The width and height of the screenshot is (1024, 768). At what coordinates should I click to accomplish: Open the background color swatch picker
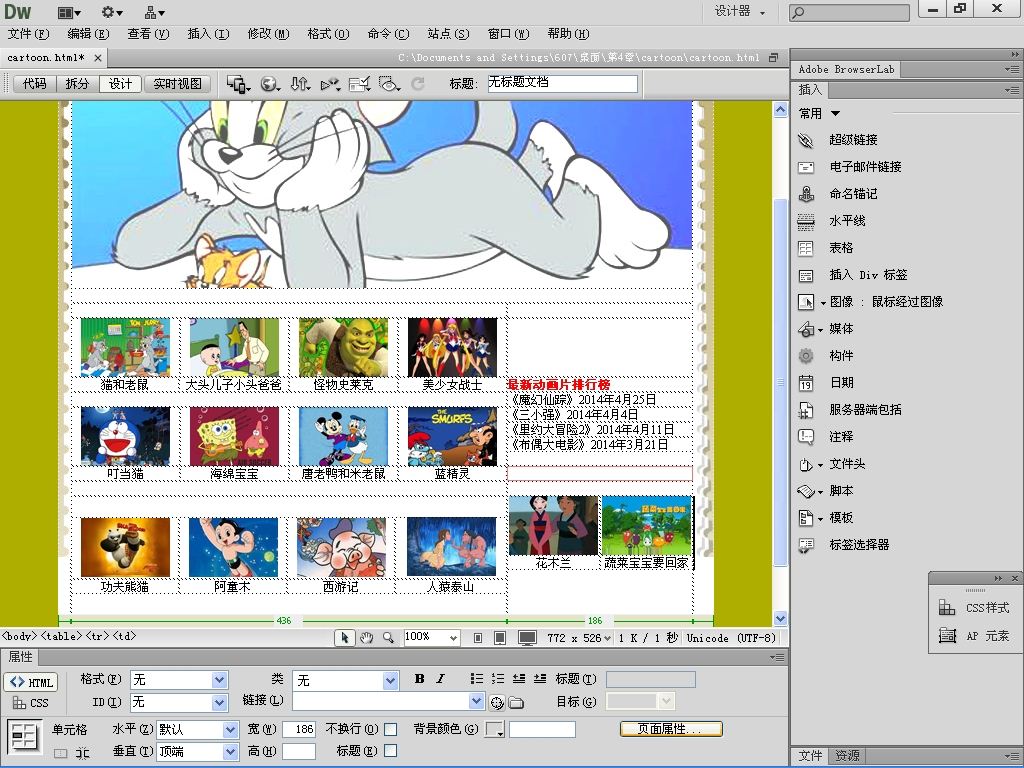point(494,729)
